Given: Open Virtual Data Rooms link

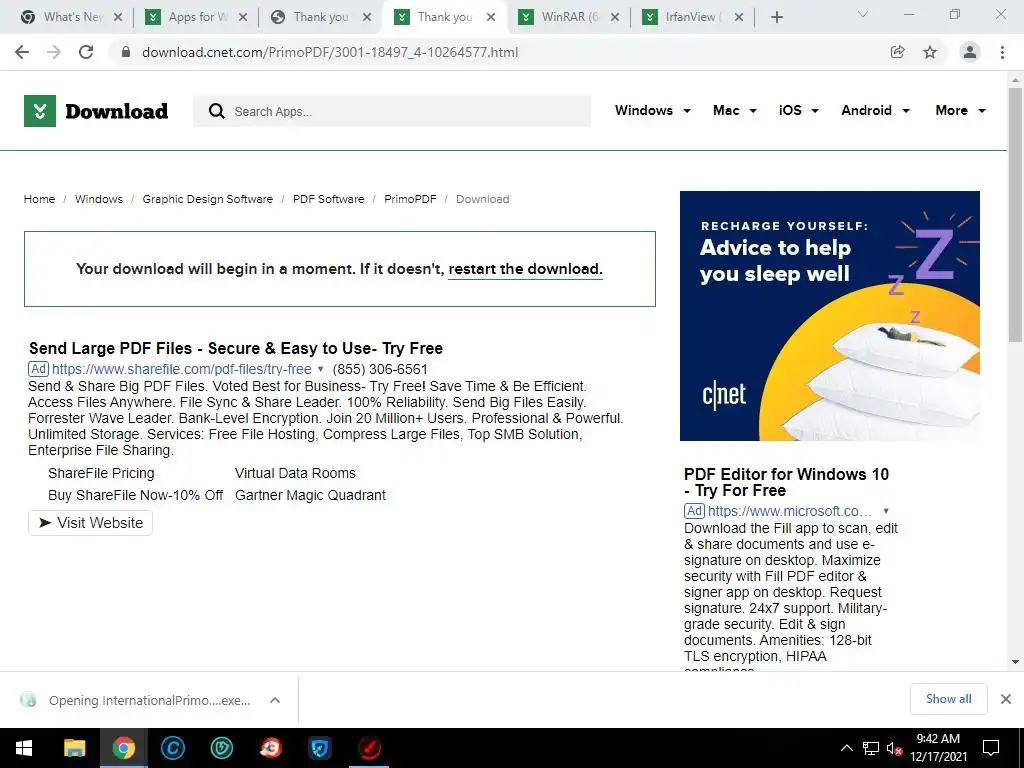Looking at the screenshot, I should (x=295, y=473).
